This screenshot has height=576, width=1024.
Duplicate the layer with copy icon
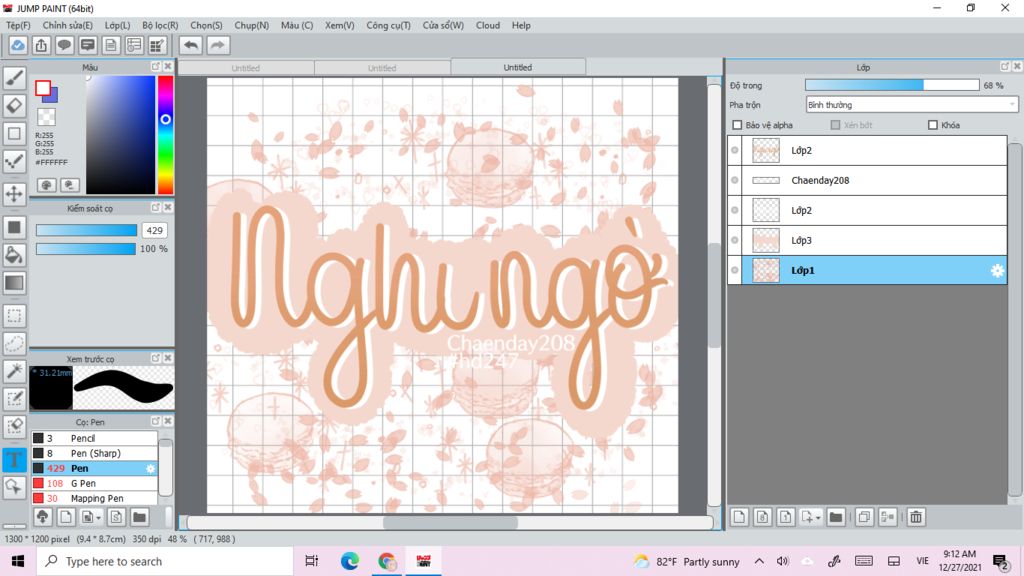click(x=863, y=517)
